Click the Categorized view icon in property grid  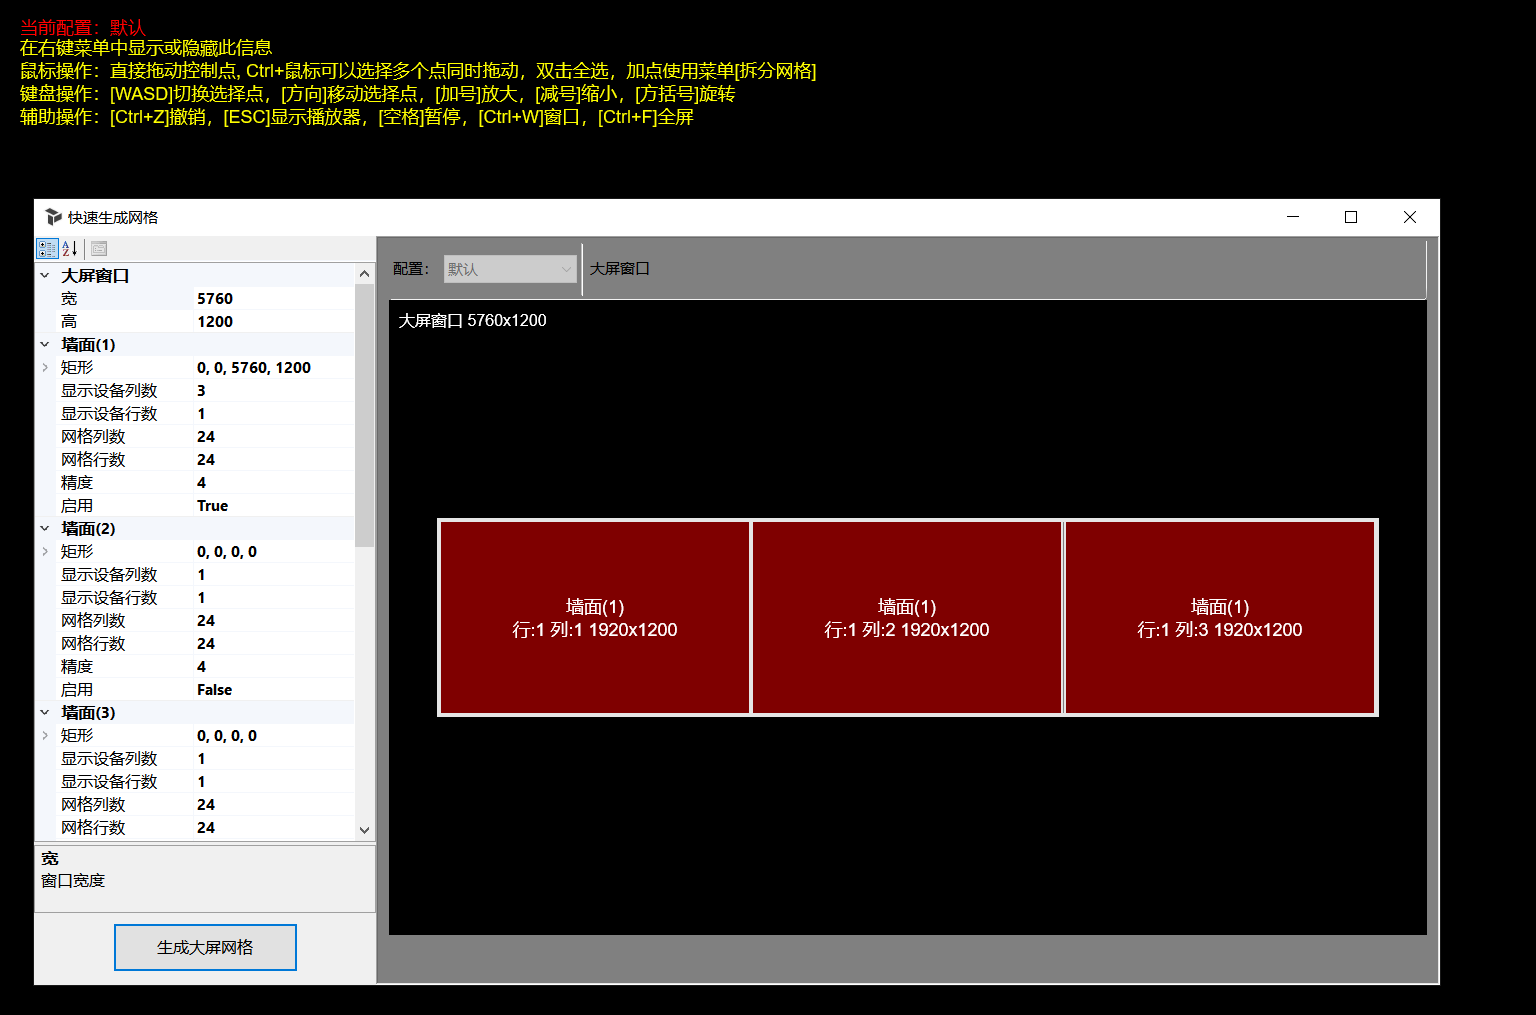point(47,249)
